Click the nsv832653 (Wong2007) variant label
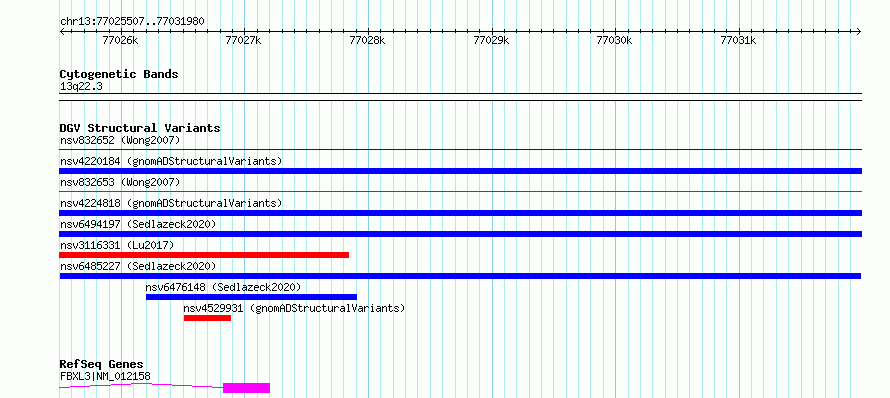 coord(120,182)
